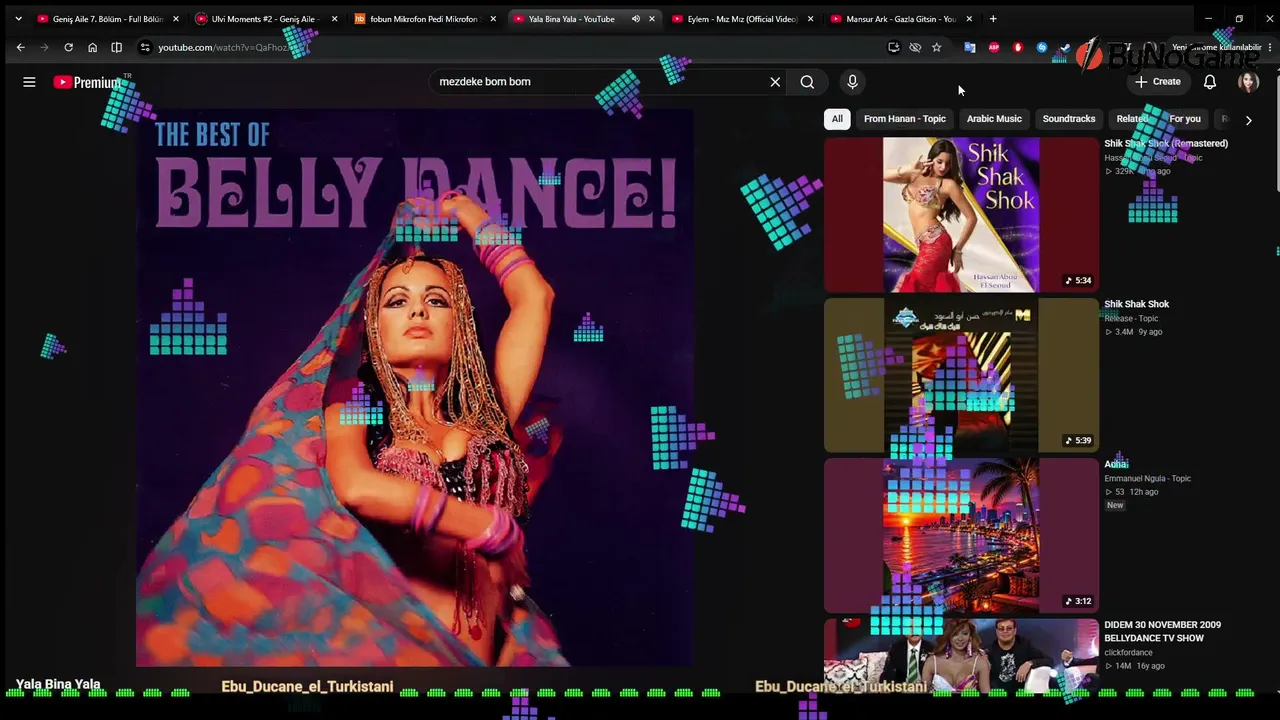1280x720 pixels.
Task: Open the ABP ad blocker extension
Action: point(993,47)
